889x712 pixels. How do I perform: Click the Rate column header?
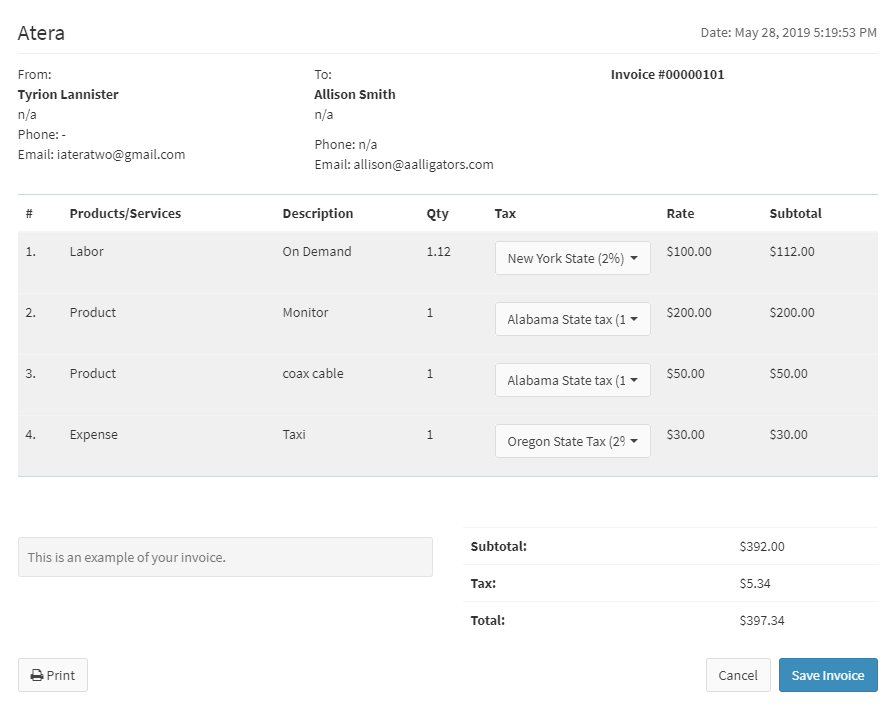pos(680,213)
